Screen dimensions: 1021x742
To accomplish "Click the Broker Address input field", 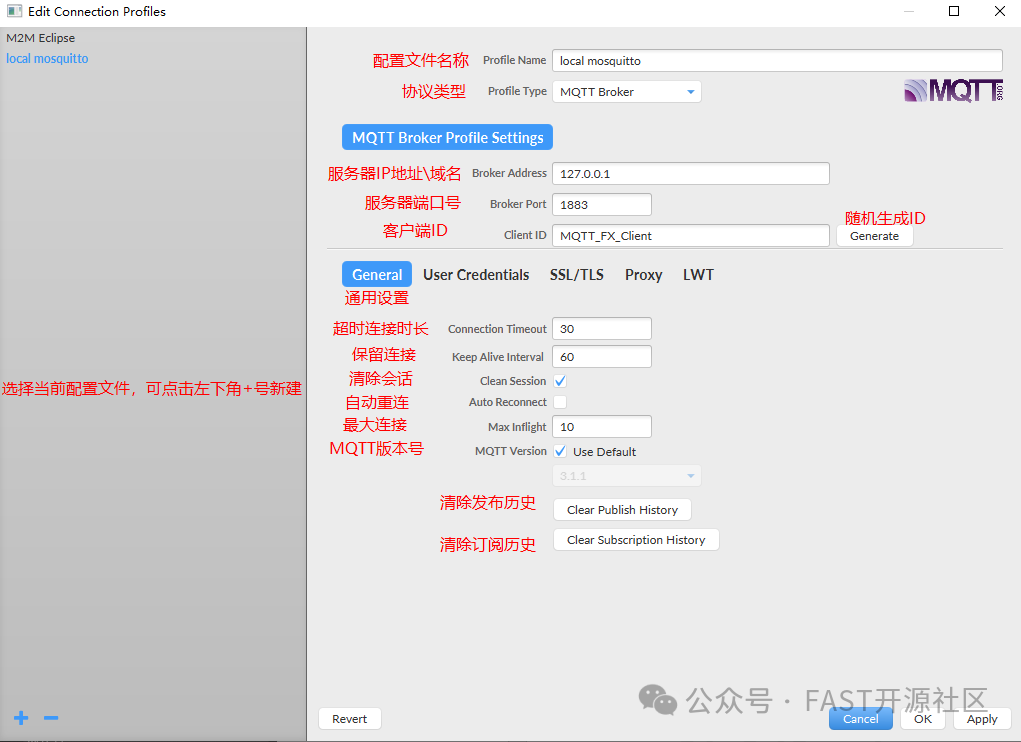I will [x=690, y=173].
